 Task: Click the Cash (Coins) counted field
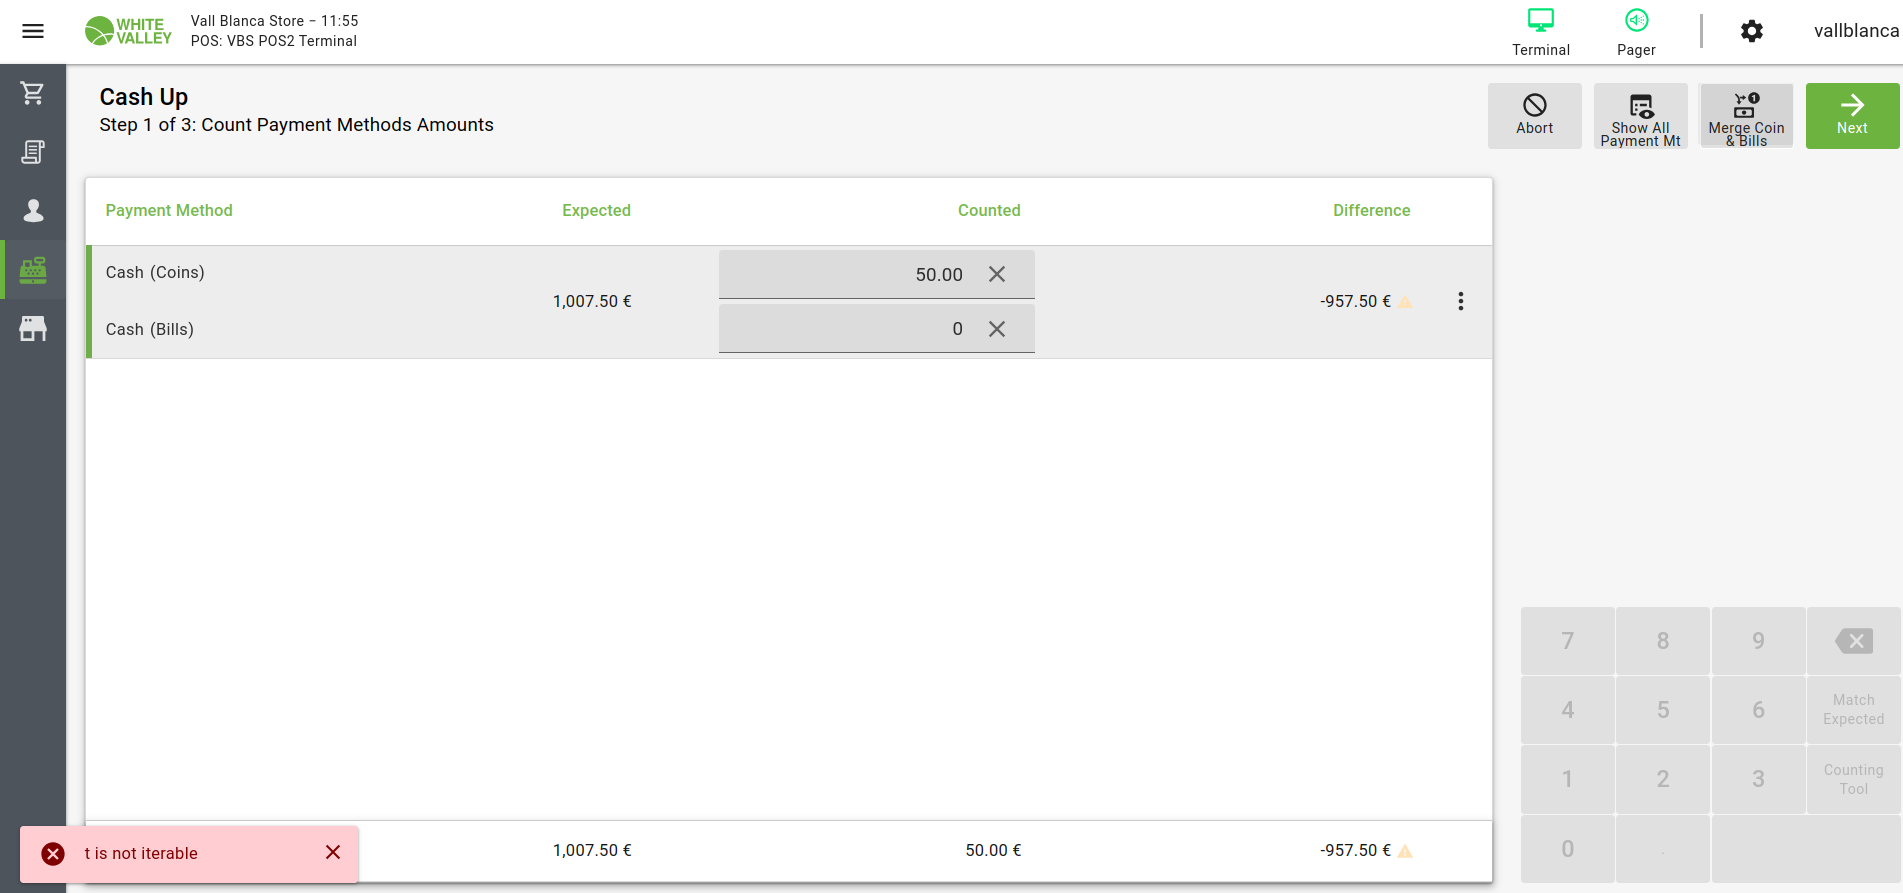pyautogui.click(x=877, y=274)
